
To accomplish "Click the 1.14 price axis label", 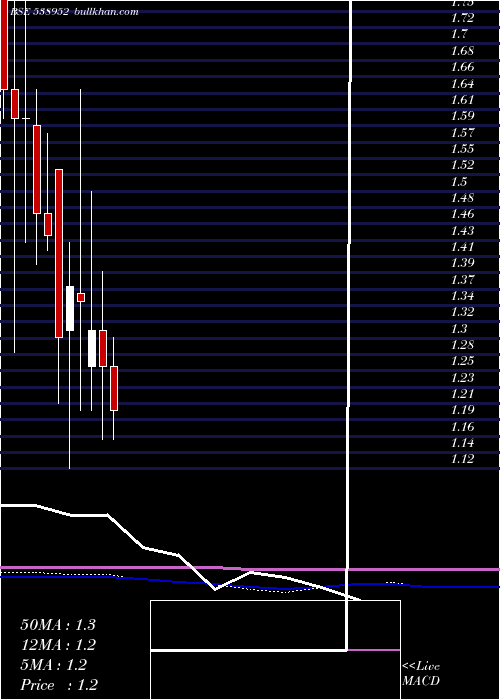I will [x=462, y=443].
